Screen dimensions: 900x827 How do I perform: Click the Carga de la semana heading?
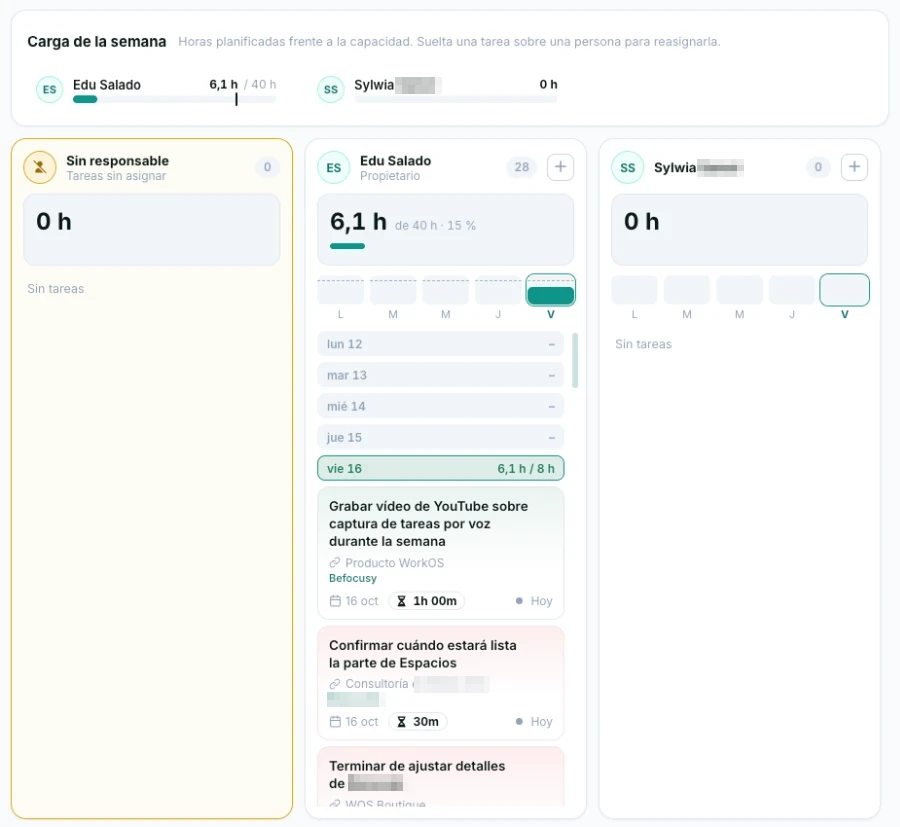click(97, 42)
